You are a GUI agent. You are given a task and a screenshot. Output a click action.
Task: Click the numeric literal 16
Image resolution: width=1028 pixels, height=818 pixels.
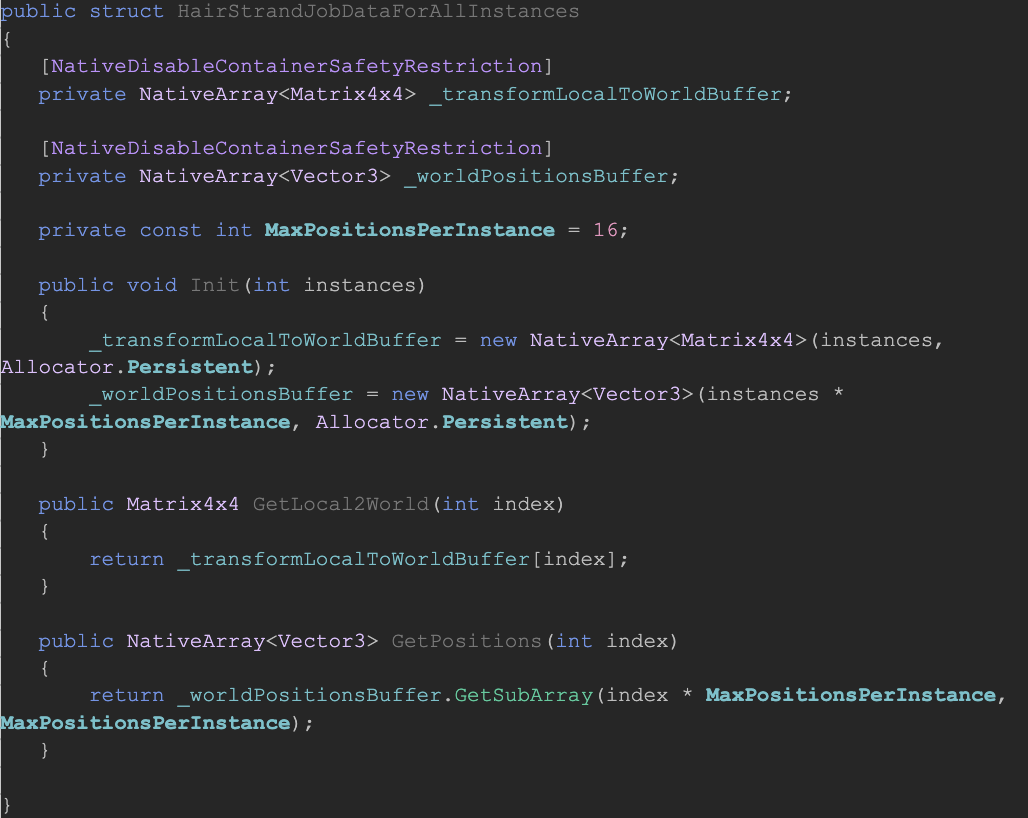605,230
